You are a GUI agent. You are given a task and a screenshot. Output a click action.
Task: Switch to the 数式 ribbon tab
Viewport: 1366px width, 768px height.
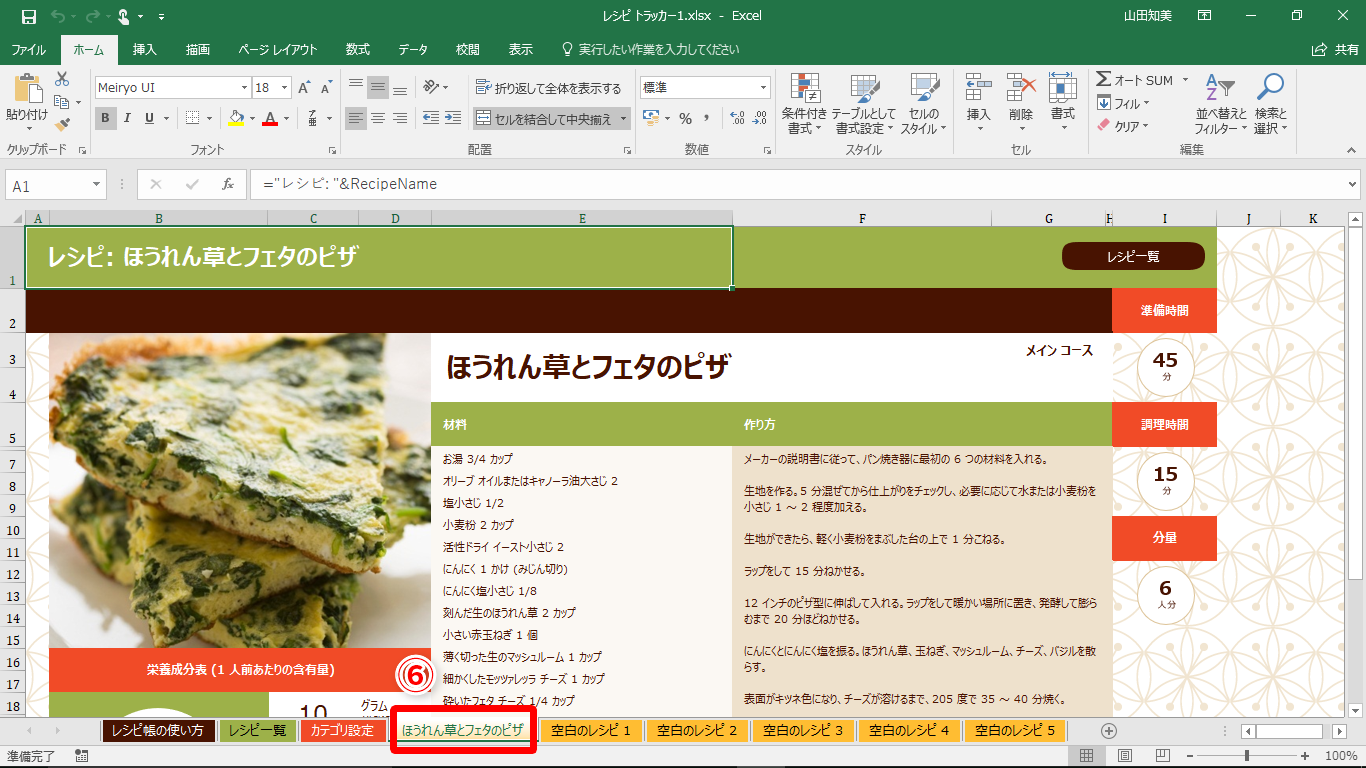[358, 49]
